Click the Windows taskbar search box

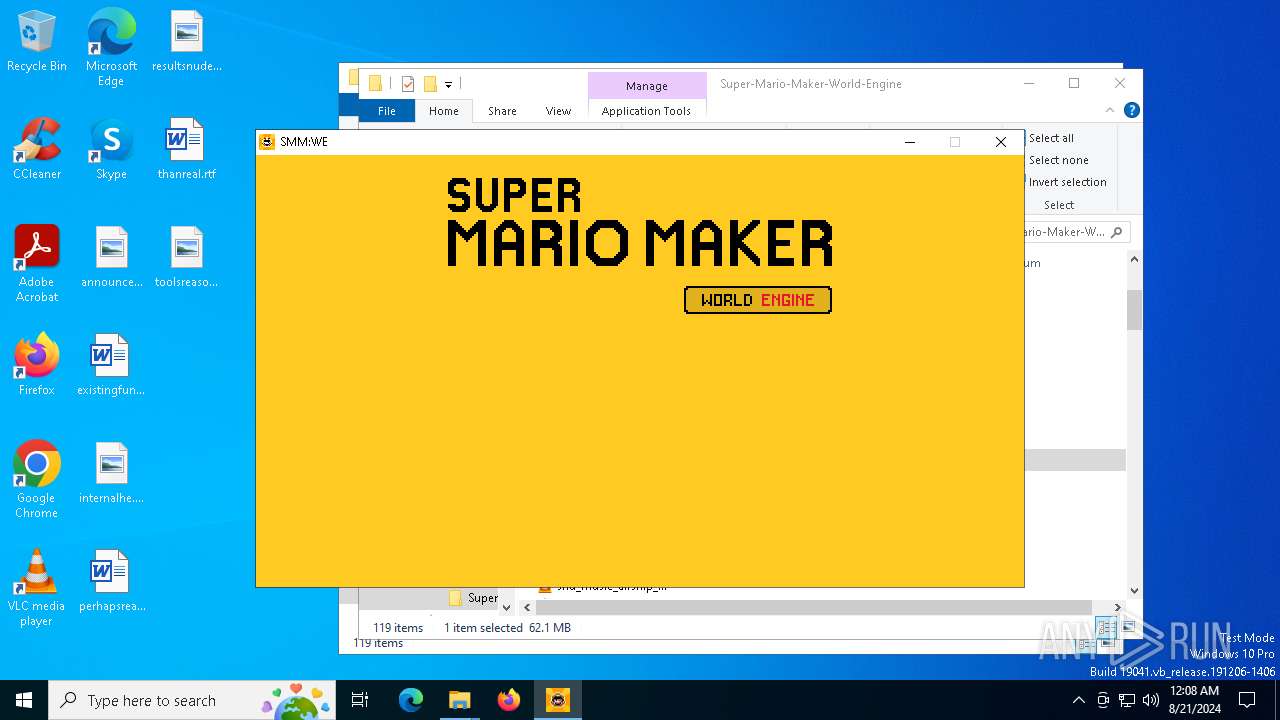coord(192,700)
